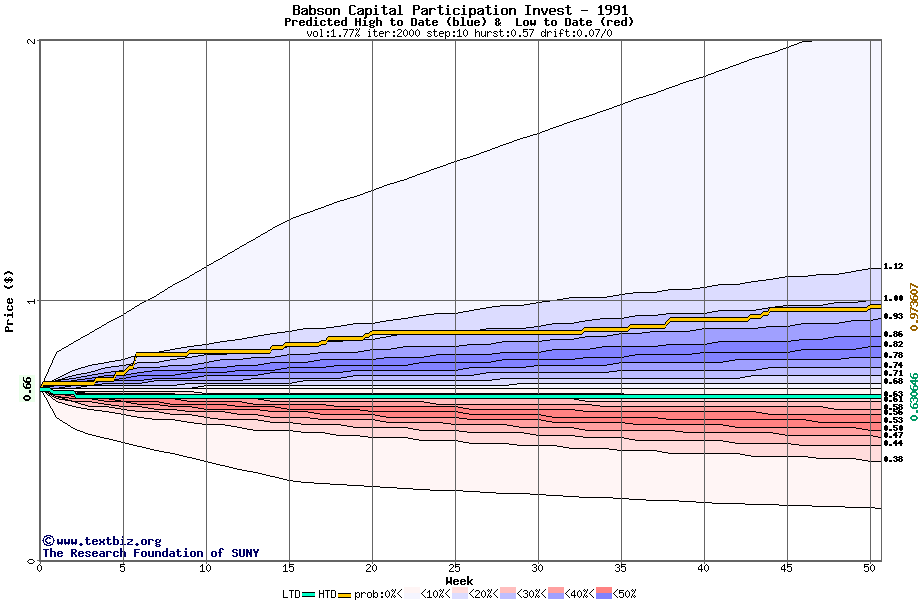Click the x-axis tick label '5'
Image resolution: width=920 pixels, height=600 pixels.
pos(123,568)
